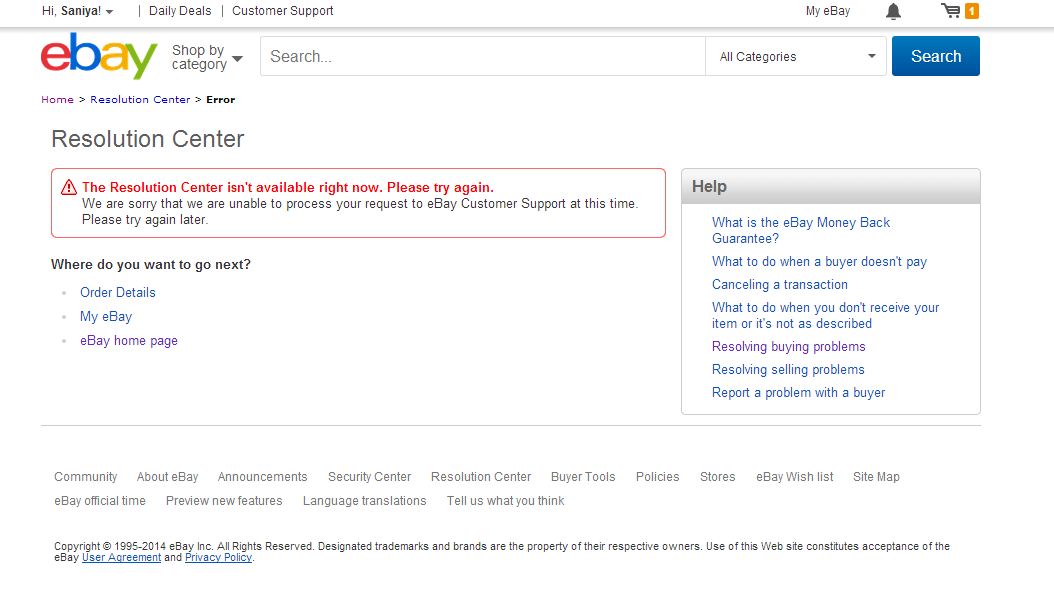The image size is (1054, 595).
Task: Open Tell us what you think link
Action: click(x=505, y=501)
